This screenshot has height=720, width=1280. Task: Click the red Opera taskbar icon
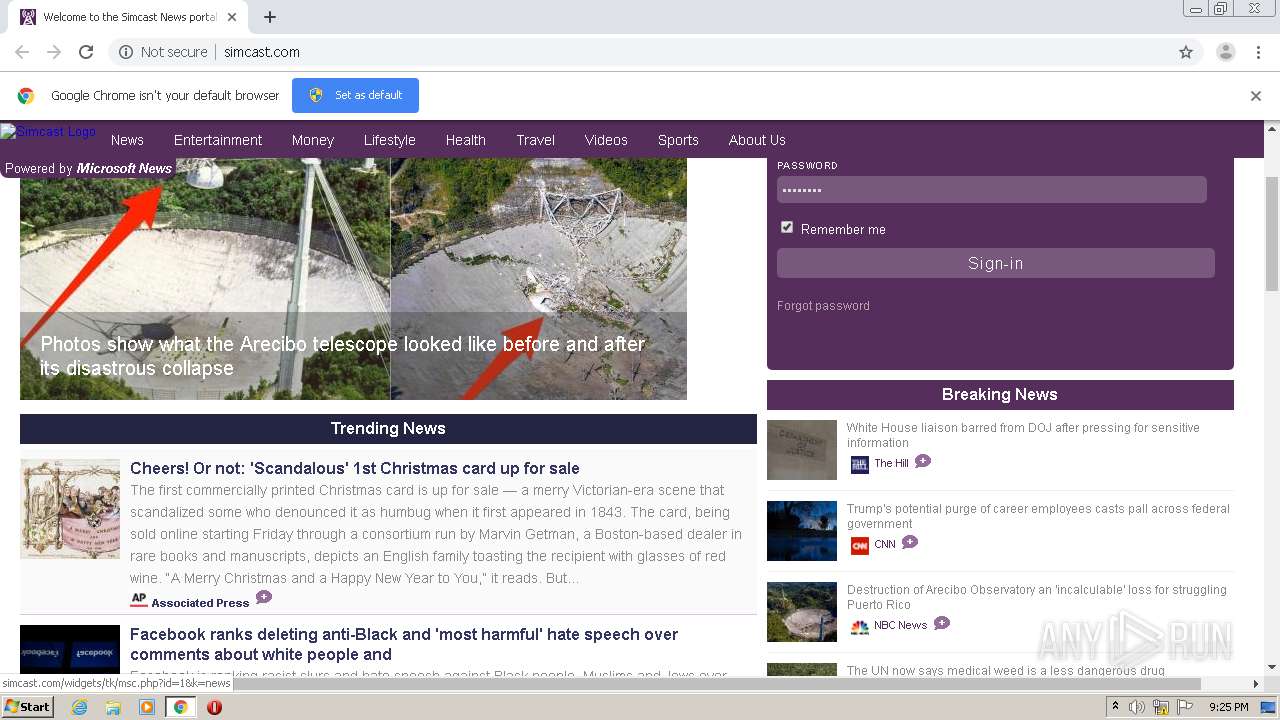pos(214,707)
